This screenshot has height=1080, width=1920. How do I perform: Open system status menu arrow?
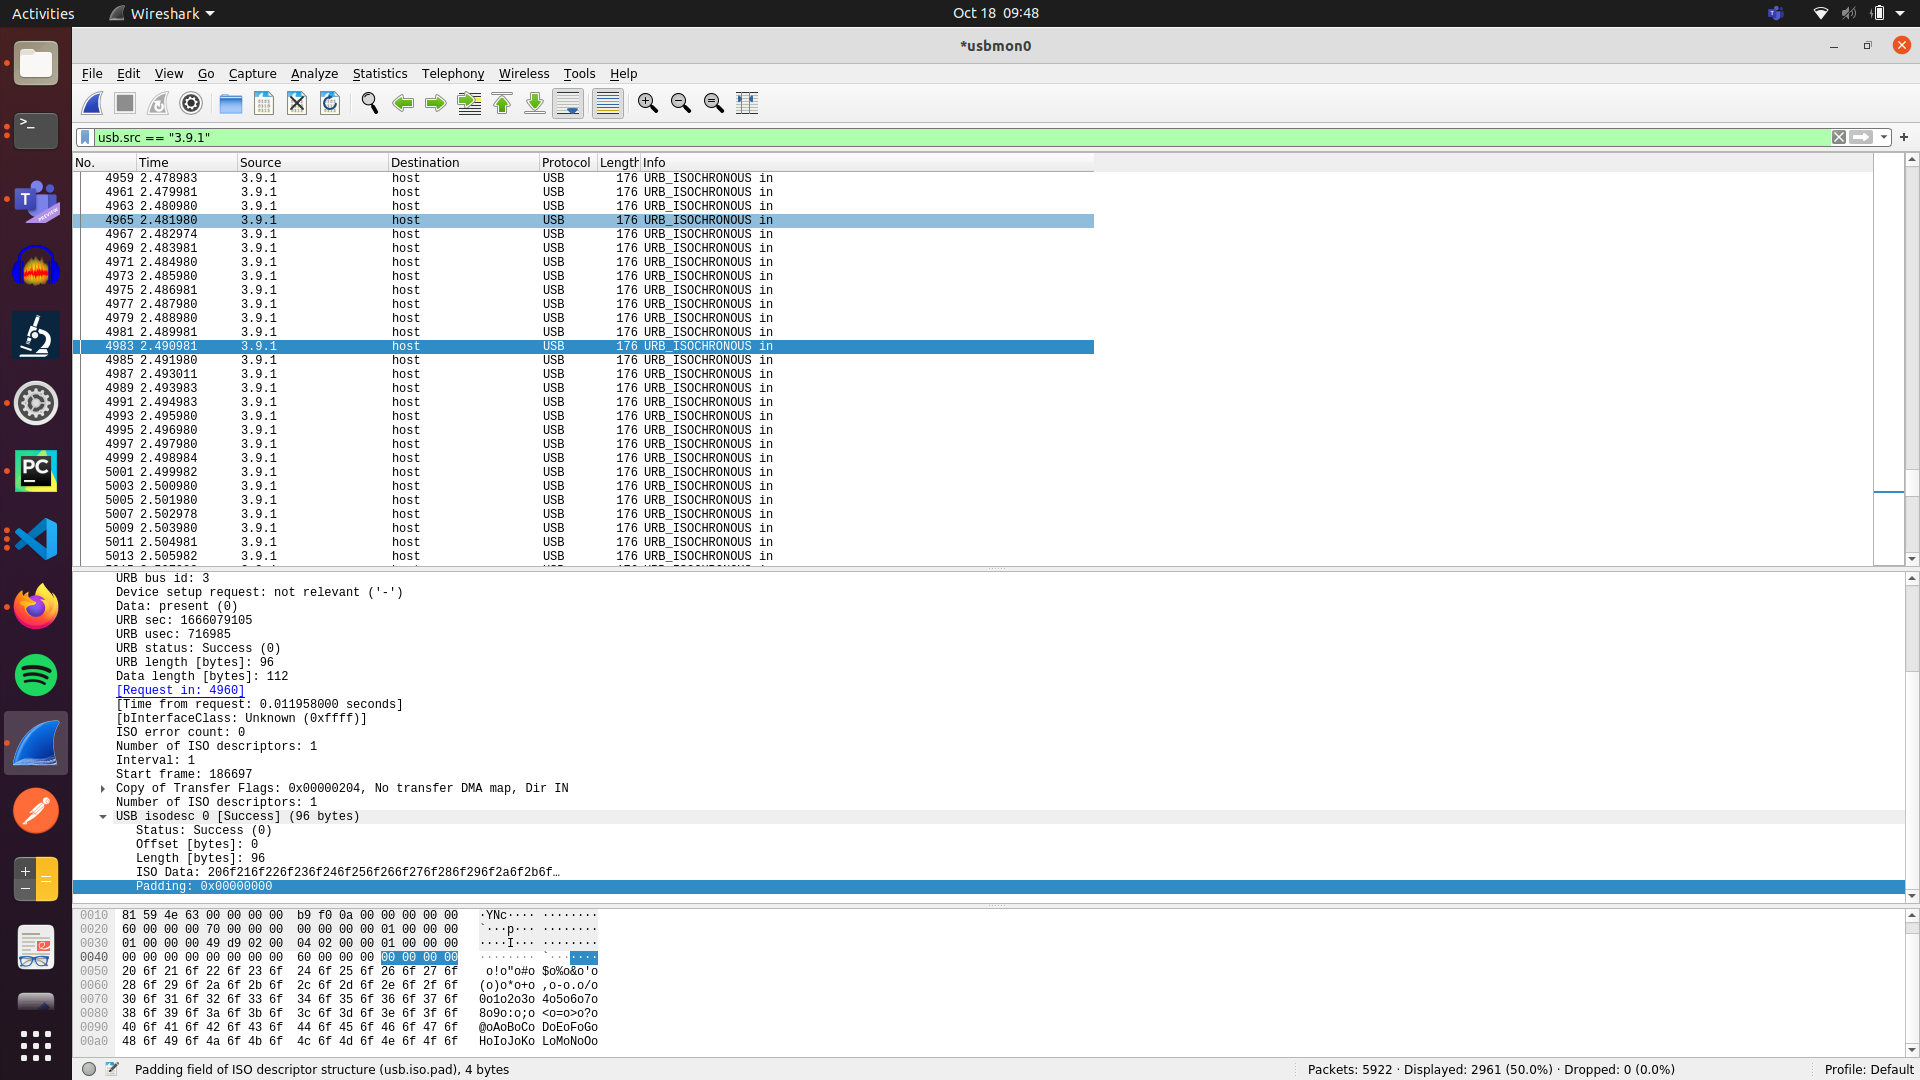click(1900, 13)
